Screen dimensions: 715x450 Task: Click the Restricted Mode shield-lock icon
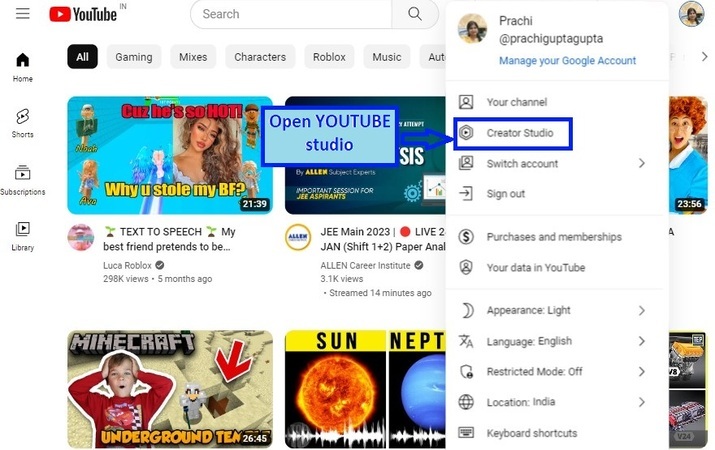click(x=466, y=372)
